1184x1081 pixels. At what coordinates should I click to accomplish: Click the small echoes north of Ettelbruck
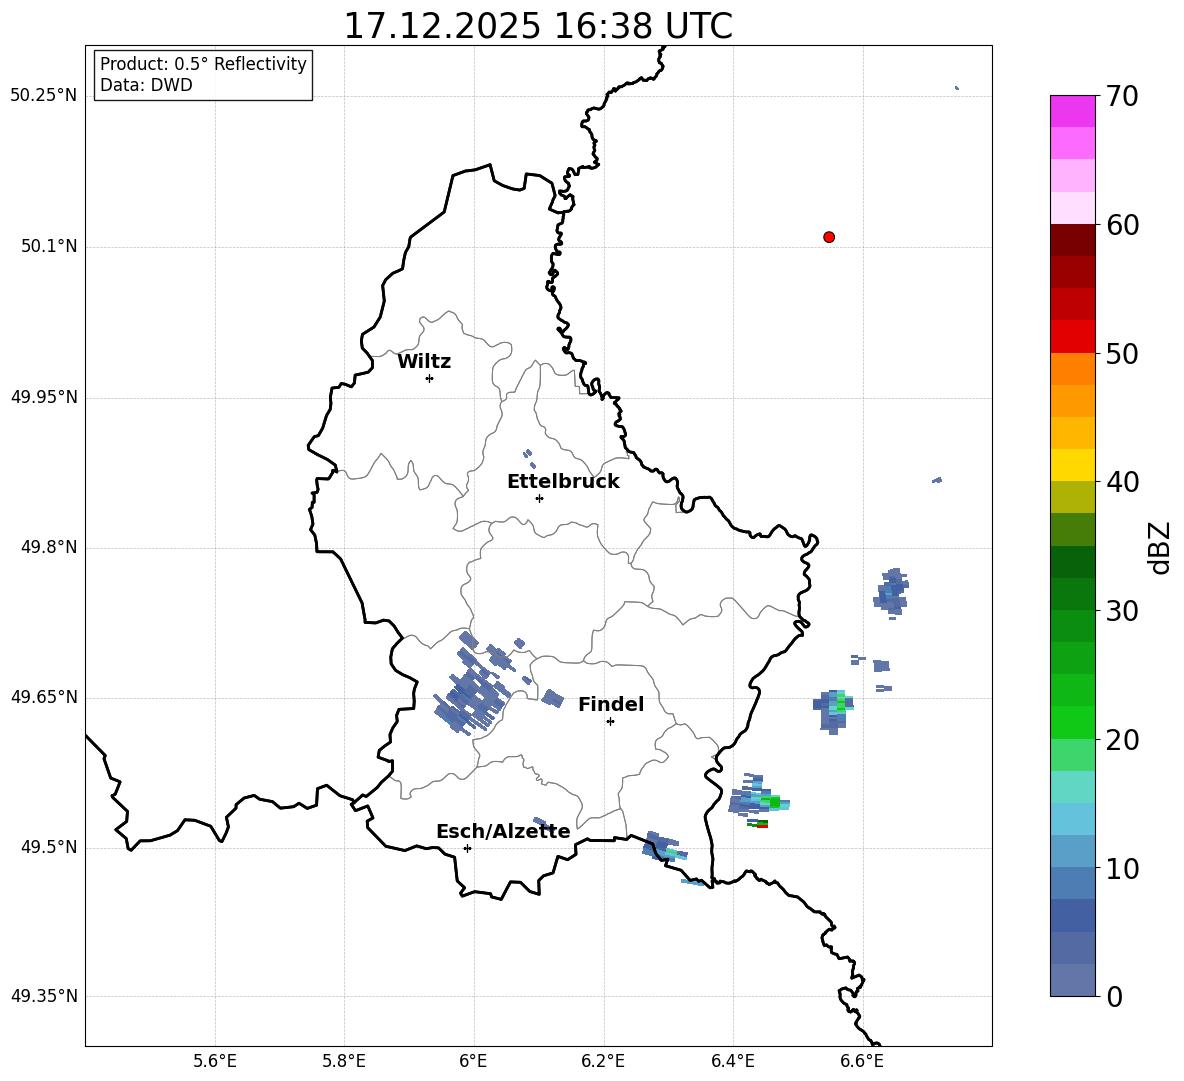[x=529, y=459]
